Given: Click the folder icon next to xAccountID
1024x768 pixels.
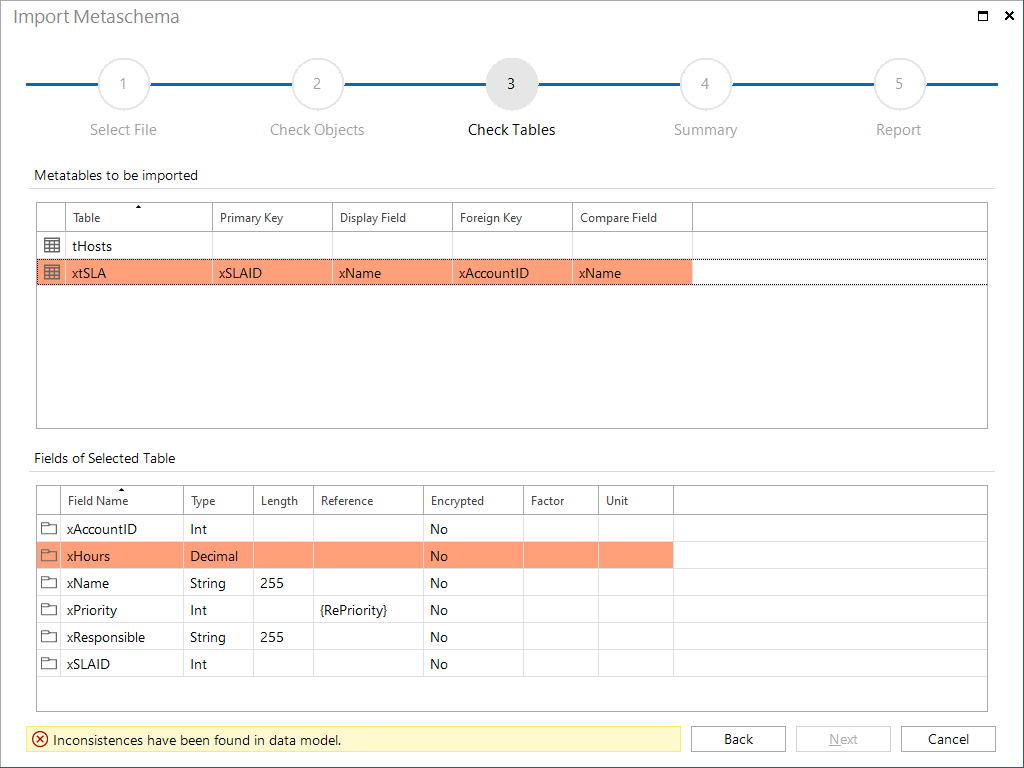Looking at the screenshot, I should 49,528.
